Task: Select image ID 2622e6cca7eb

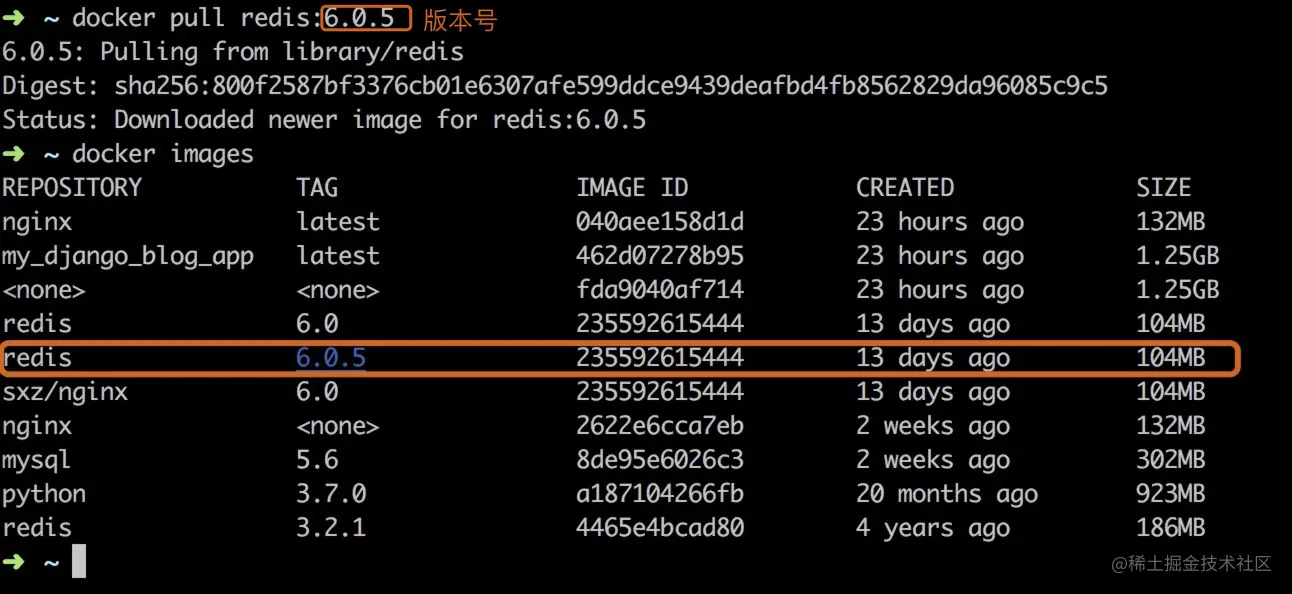Action: click(x=660, y=426)
